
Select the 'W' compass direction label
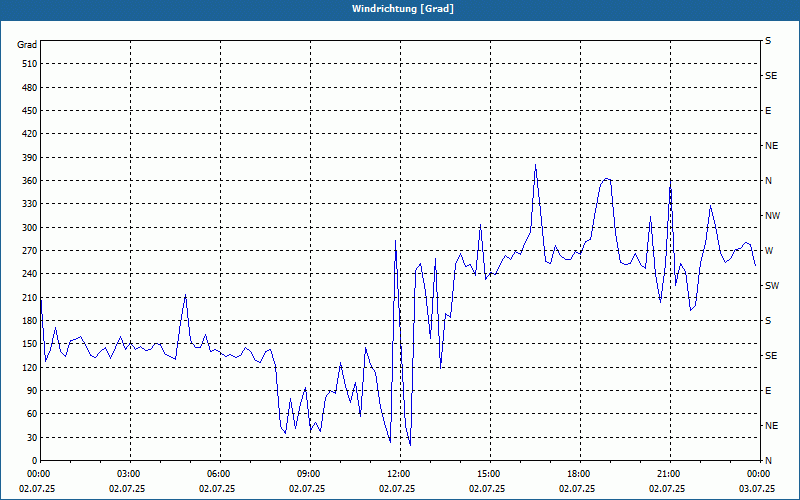tap(769, 251)
